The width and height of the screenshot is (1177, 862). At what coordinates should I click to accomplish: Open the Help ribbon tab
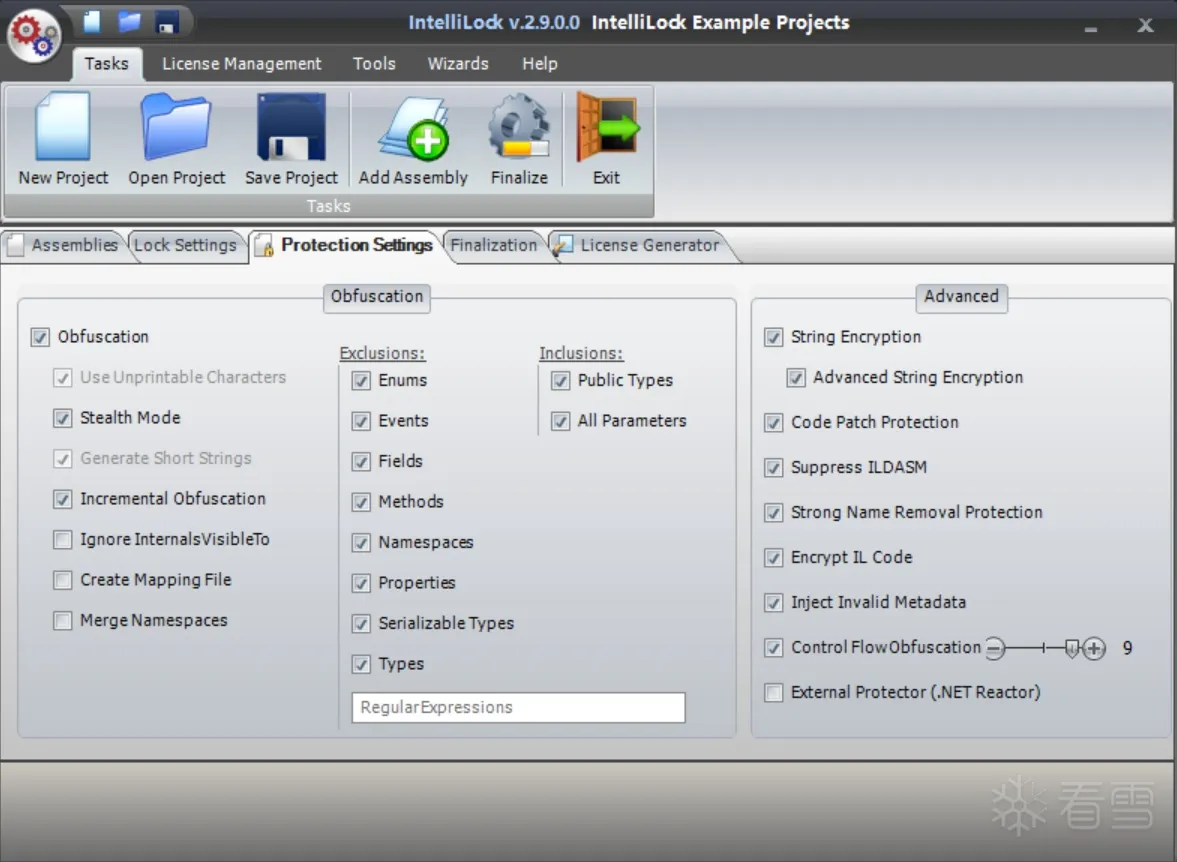tap(540, 64)
